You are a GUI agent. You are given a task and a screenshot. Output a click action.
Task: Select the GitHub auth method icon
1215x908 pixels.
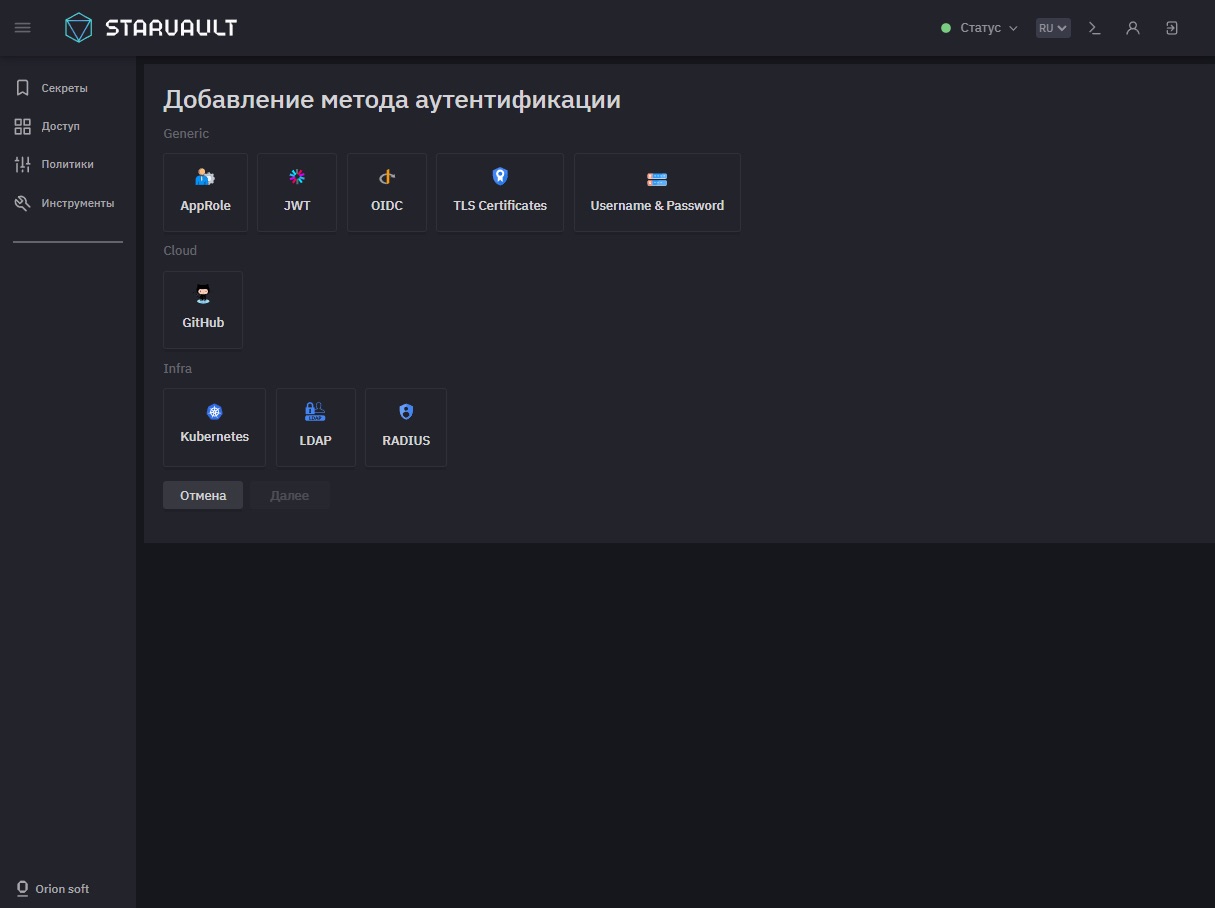coord(203,294)
